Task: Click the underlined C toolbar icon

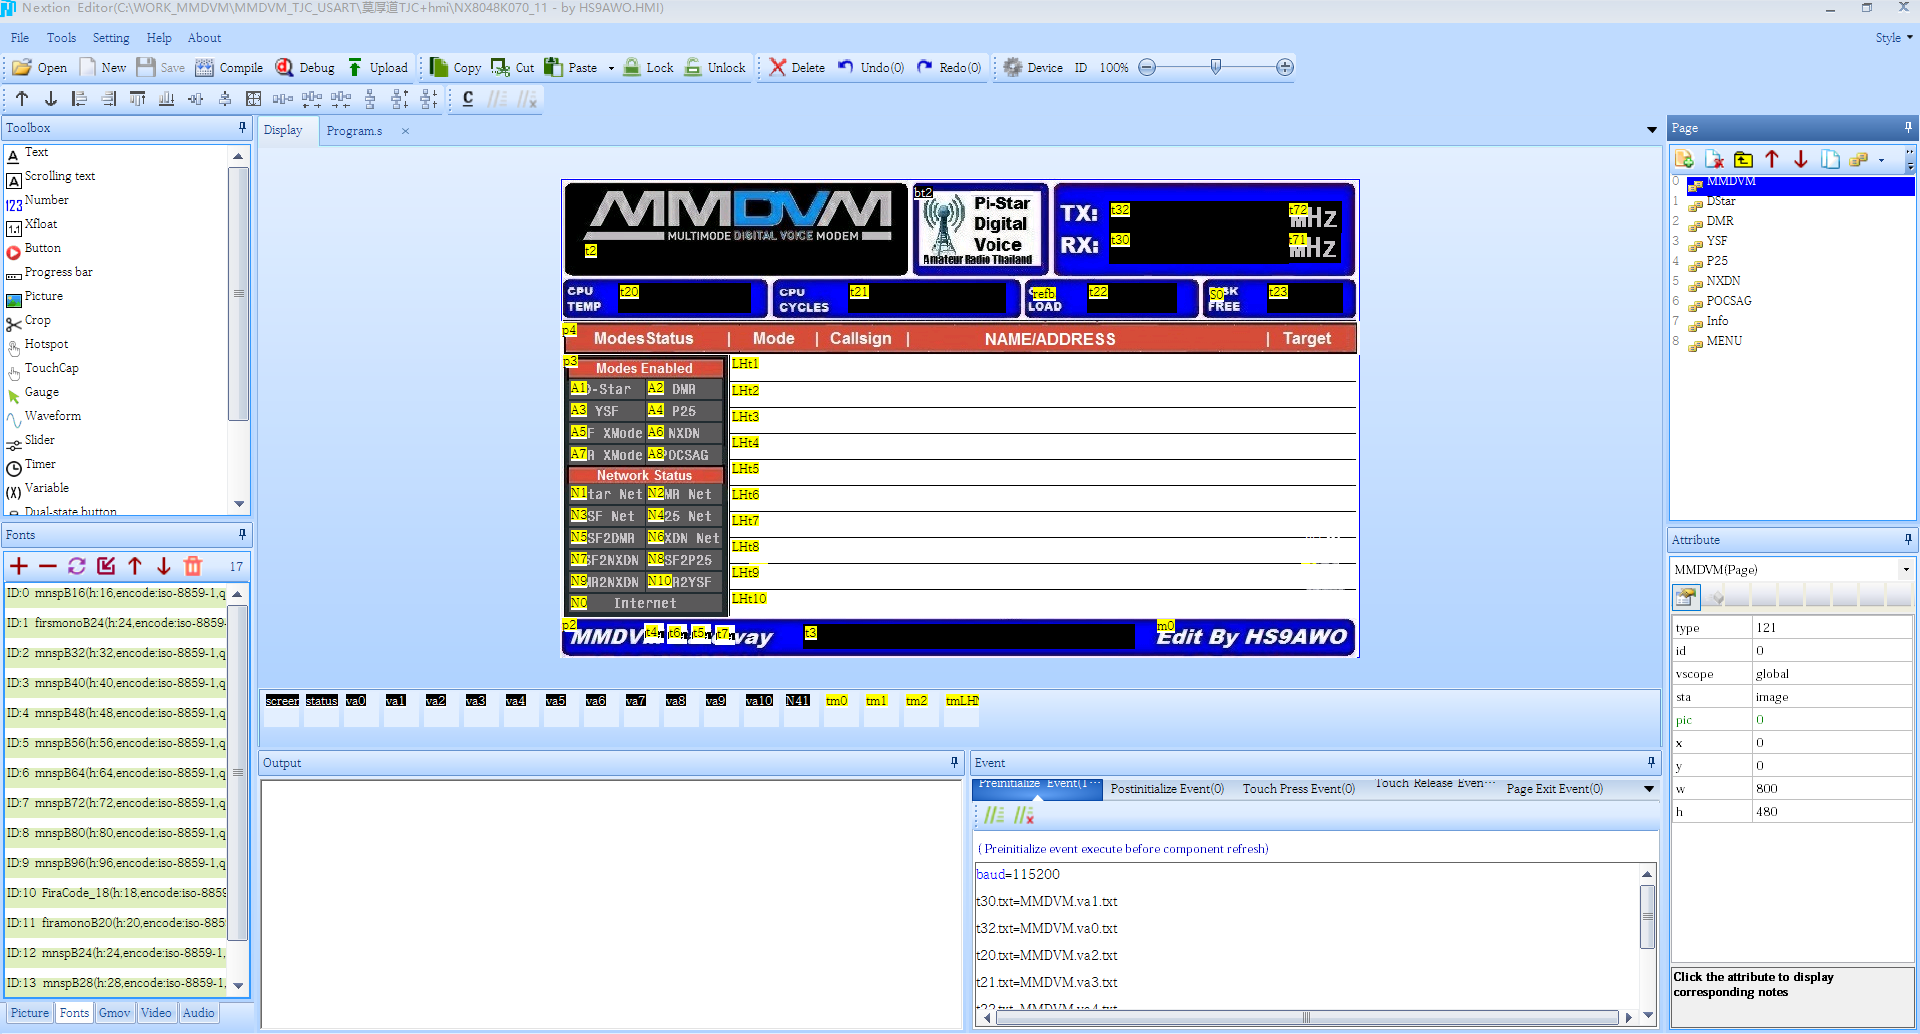Action: point(468,99)
